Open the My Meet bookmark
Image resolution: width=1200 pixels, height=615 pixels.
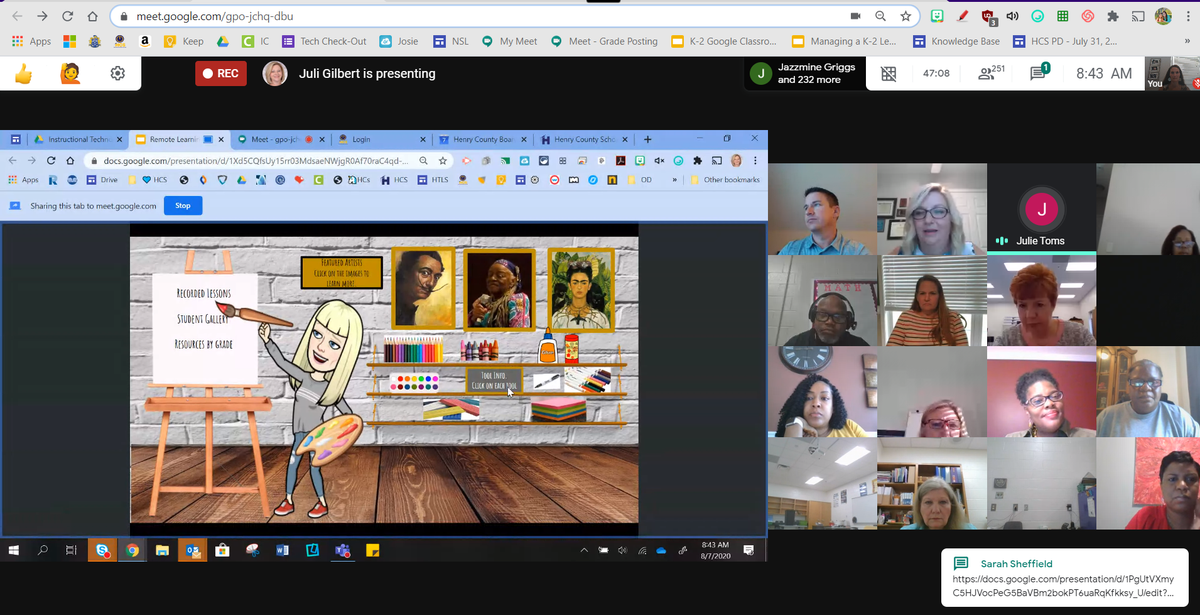tap(509, 41)
